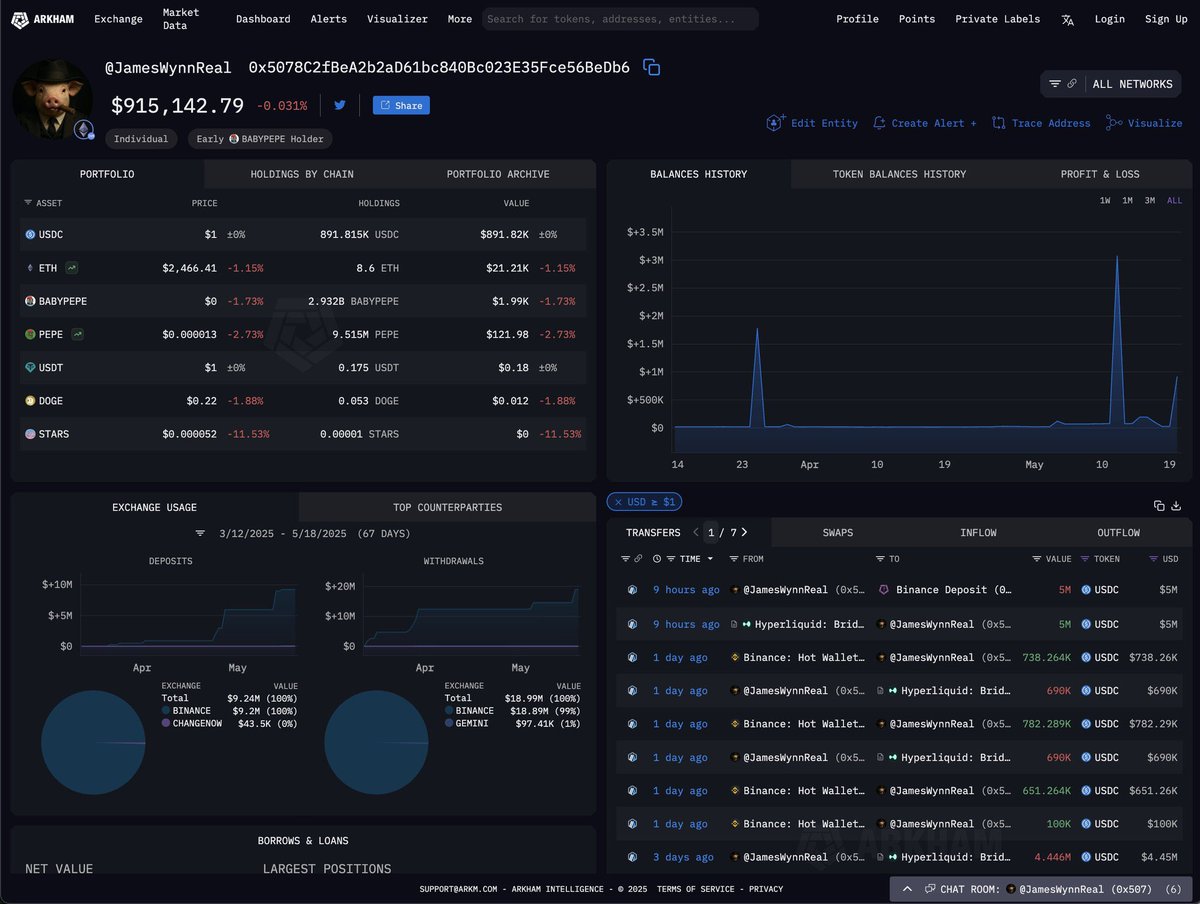Viewport: 1200px width, 904px height.
Task: Switch to Top Counterparties tab
Action: click(447, 507)
